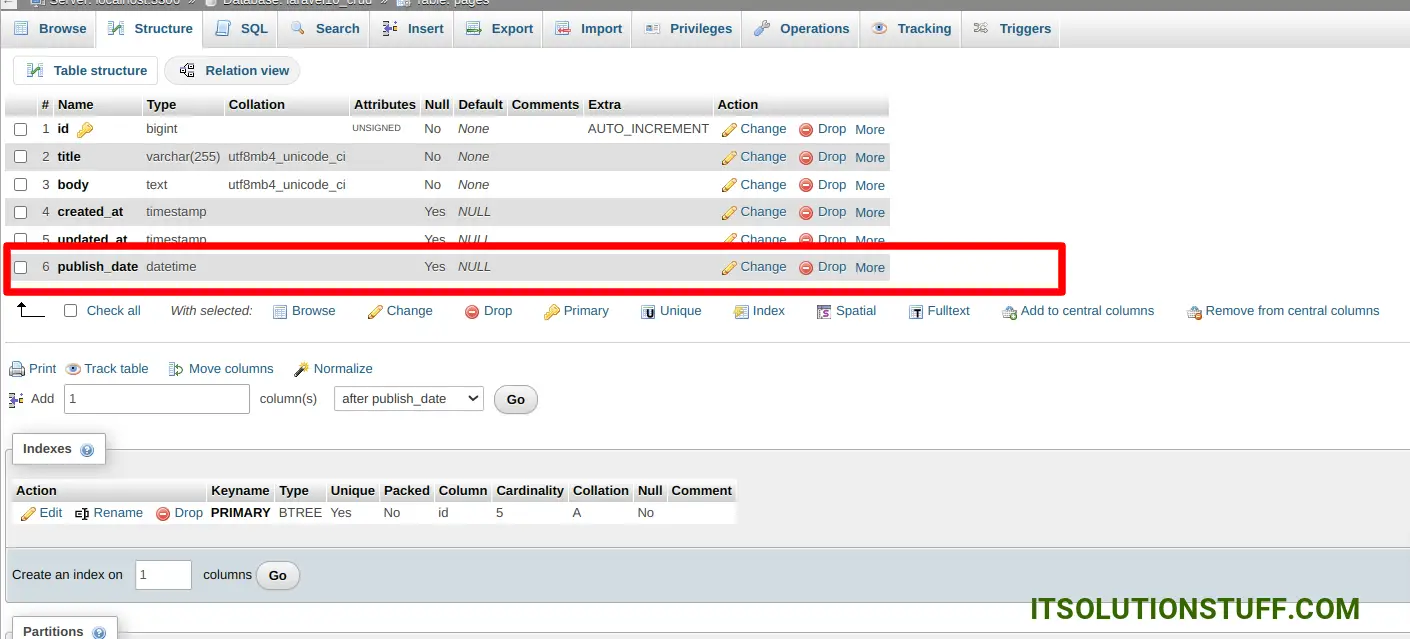
Task: Enable the Check all option
Action: (70, 310)
